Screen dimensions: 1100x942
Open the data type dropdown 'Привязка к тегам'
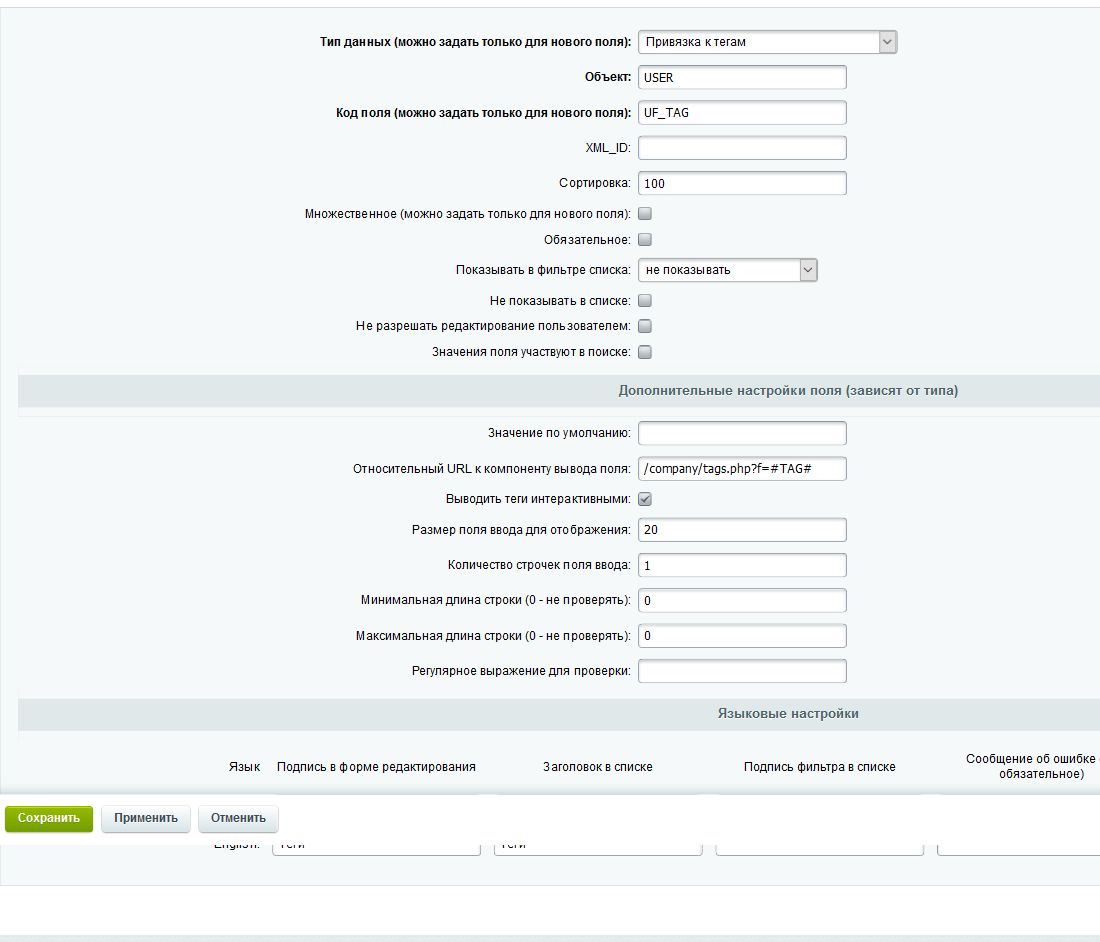tap(767, 42)
